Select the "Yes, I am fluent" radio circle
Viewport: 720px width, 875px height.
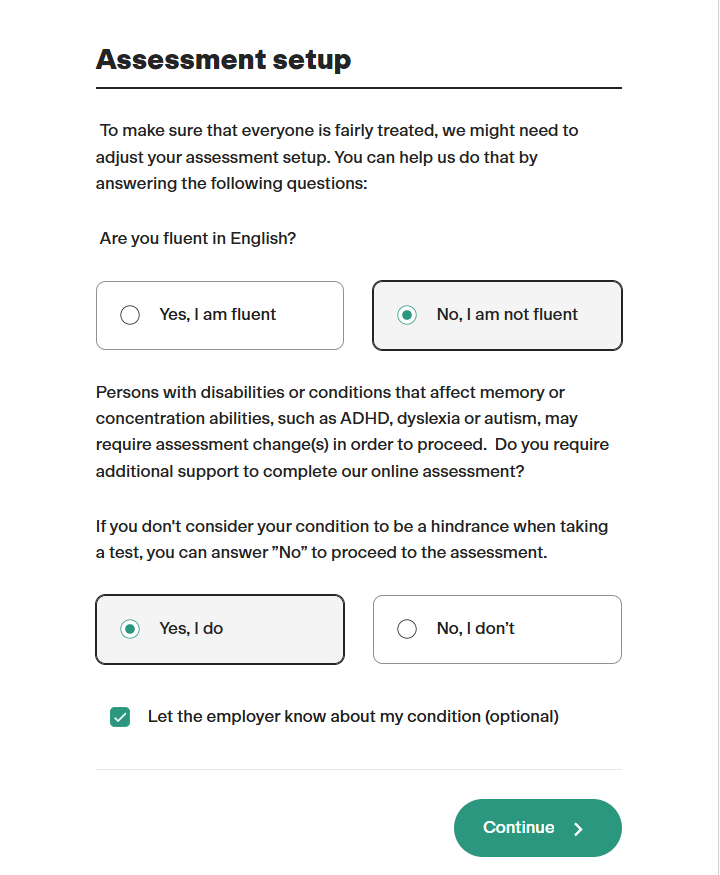[130, 315]
